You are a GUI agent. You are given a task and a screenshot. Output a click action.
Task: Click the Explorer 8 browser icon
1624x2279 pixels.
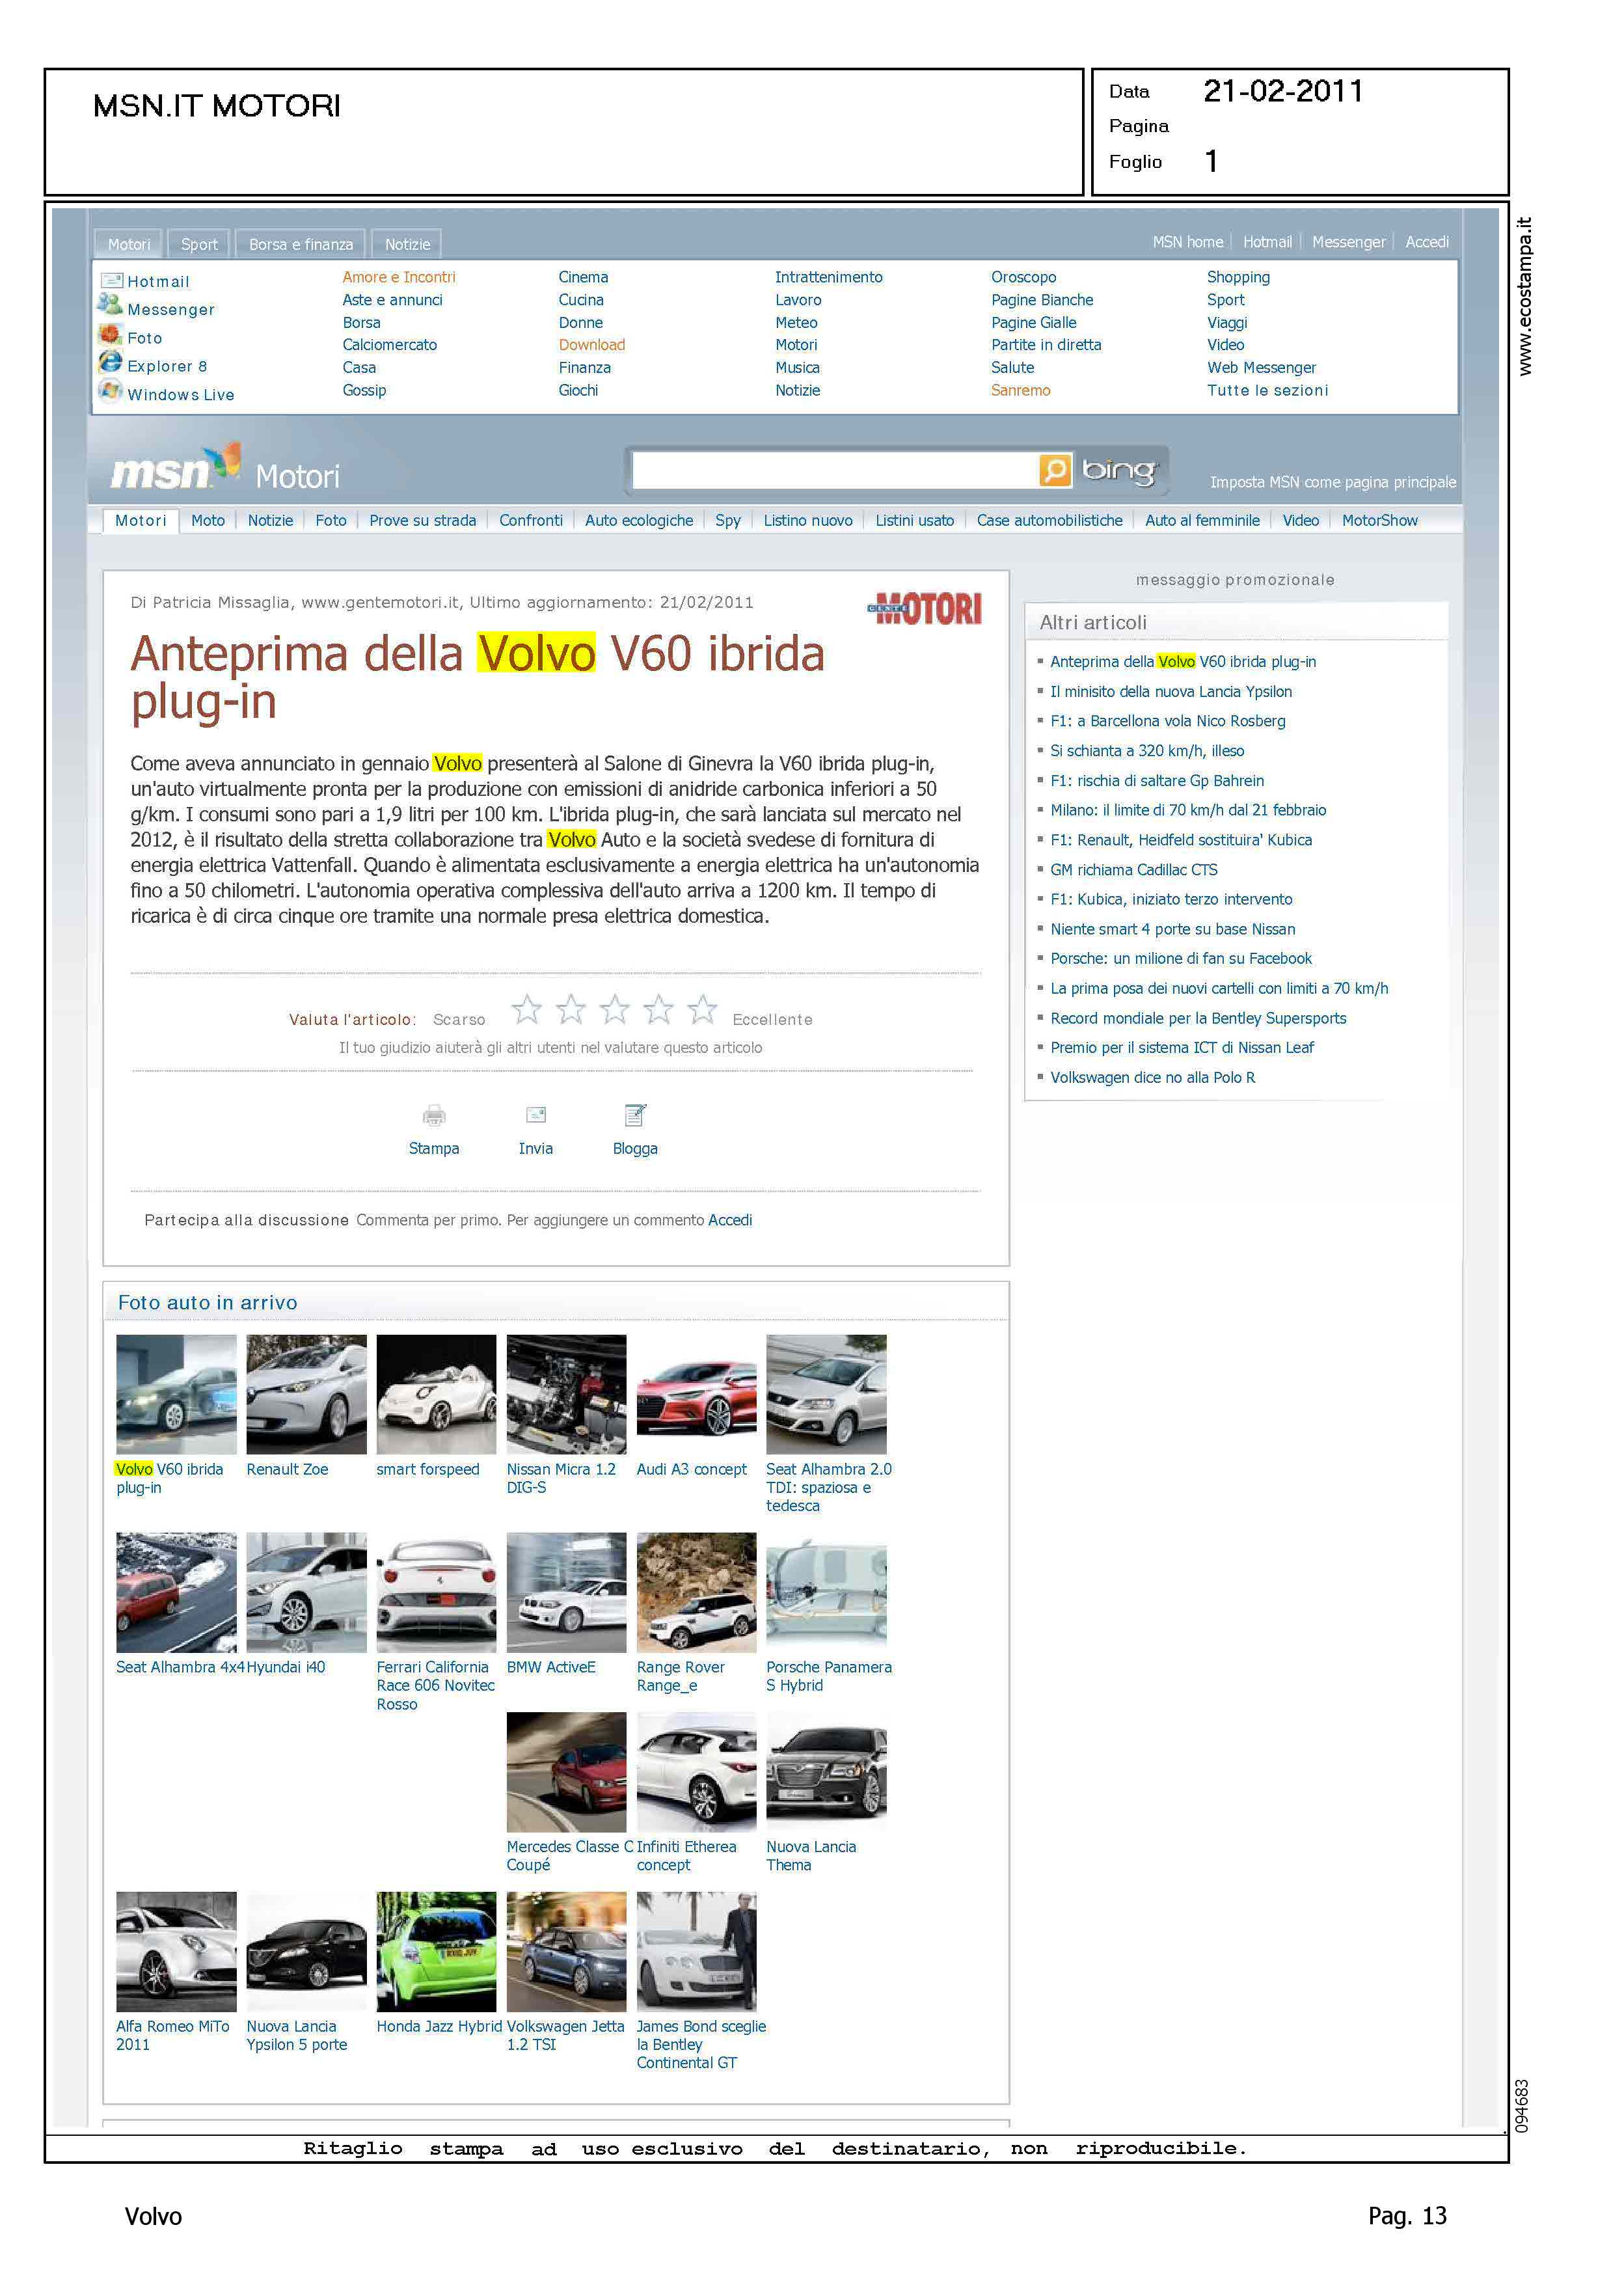point(110,362)
